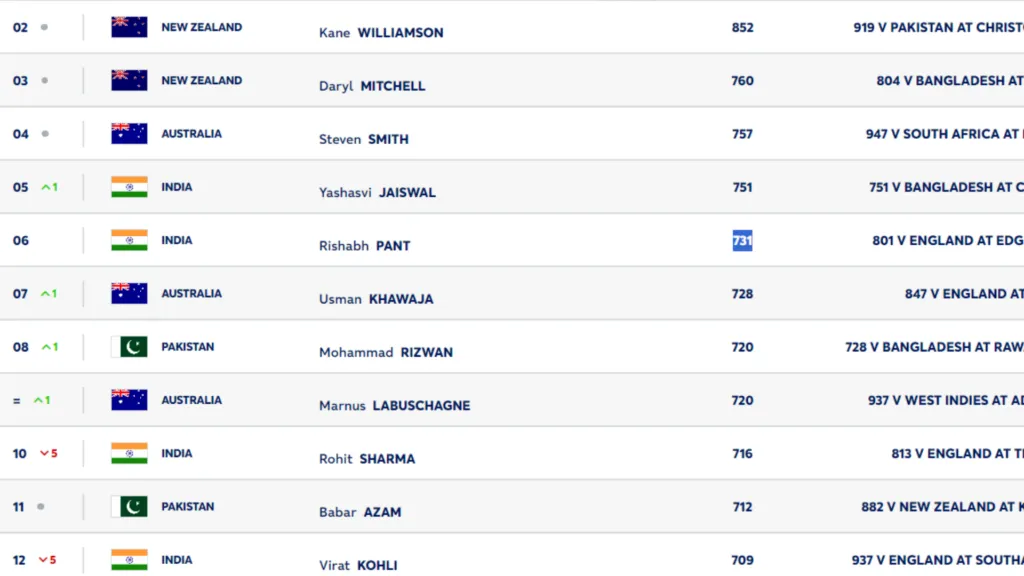Click Pakistan flag beside Babar Azam
The height and width of the screenshot is (576, 1024).
point(129,506)
